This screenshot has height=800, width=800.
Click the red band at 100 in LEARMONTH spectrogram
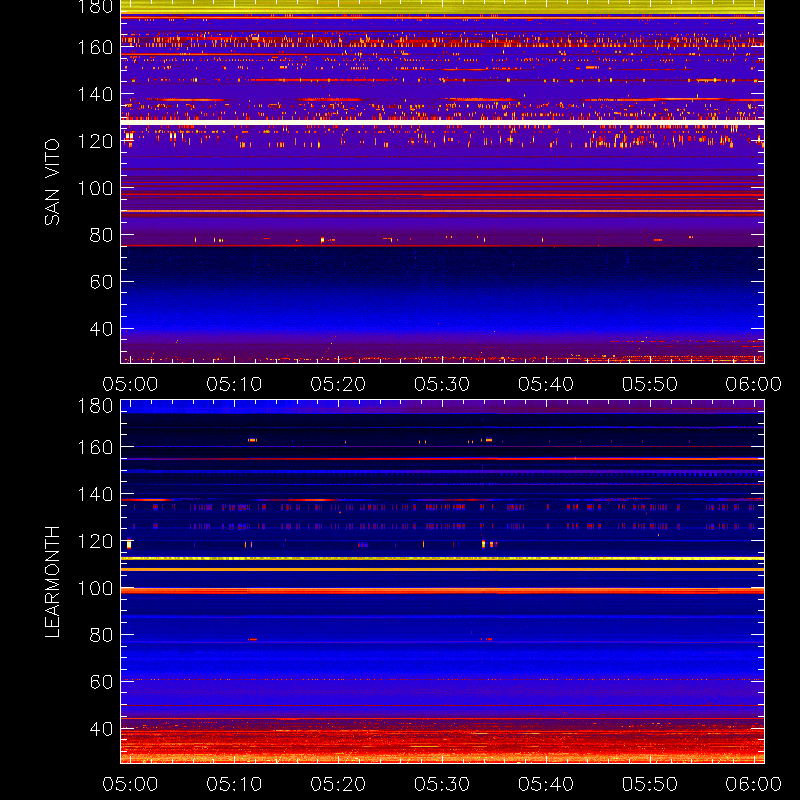point(442,591)
